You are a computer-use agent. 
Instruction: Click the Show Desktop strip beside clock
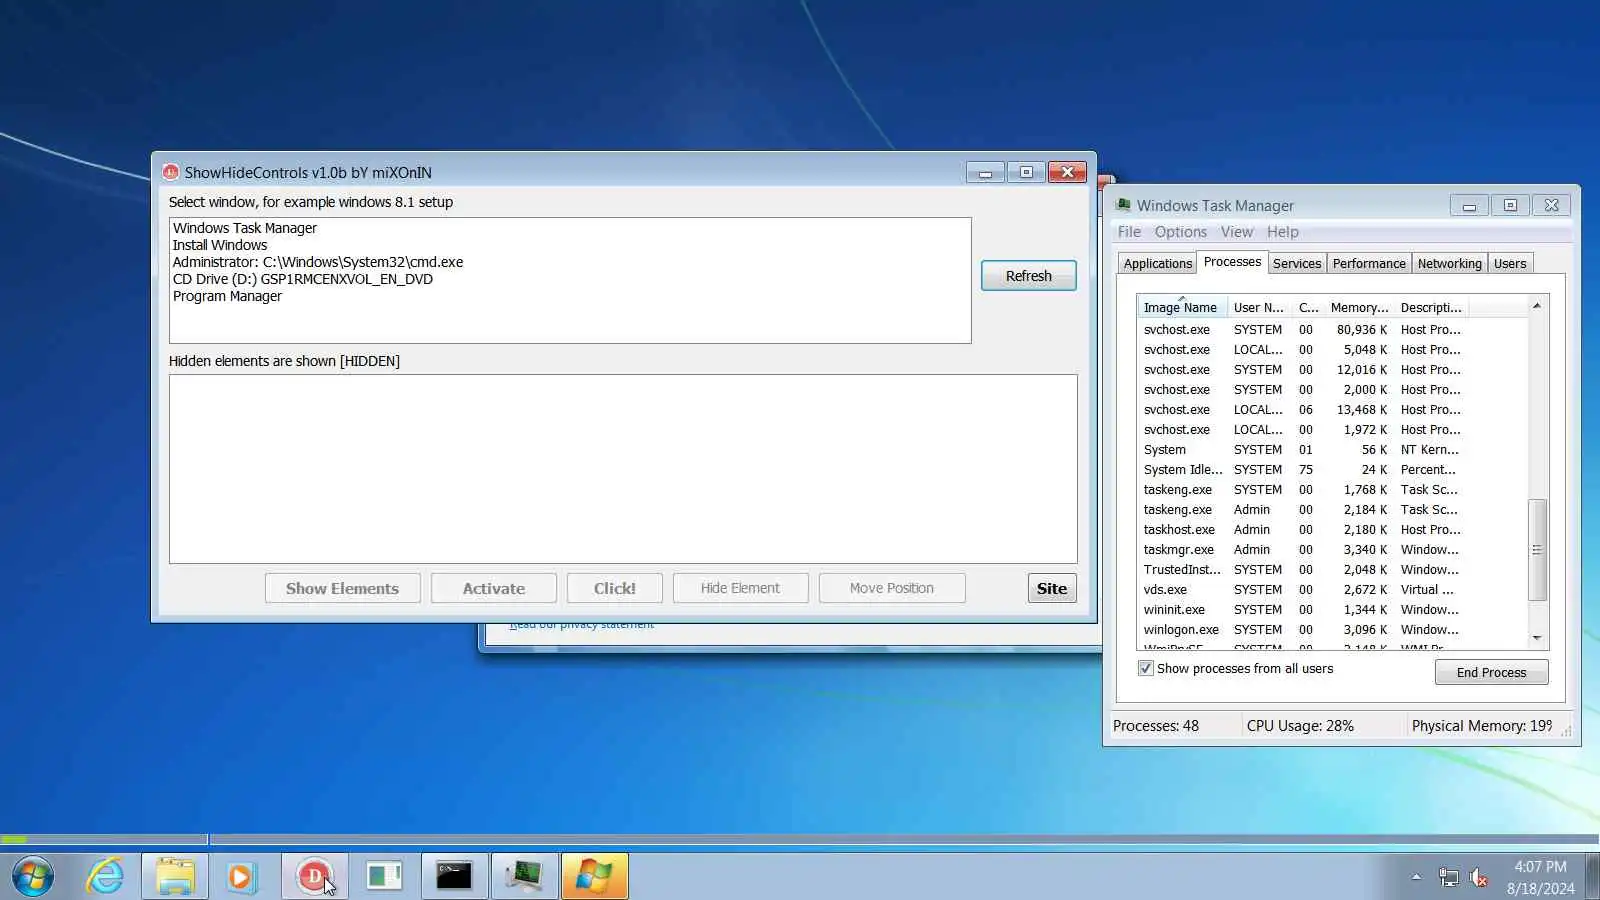1593,877
